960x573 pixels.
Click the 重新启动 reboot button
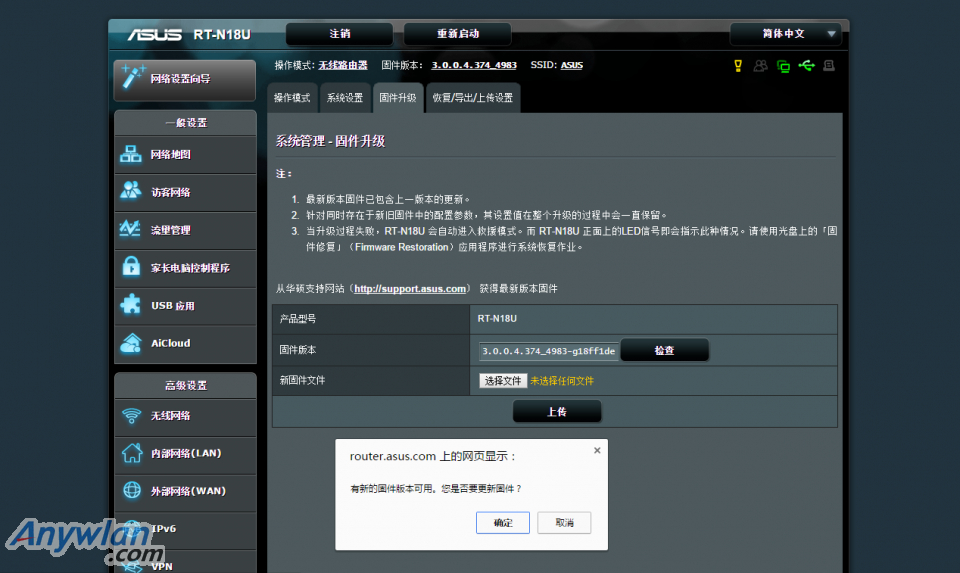[x=457, y=34]
